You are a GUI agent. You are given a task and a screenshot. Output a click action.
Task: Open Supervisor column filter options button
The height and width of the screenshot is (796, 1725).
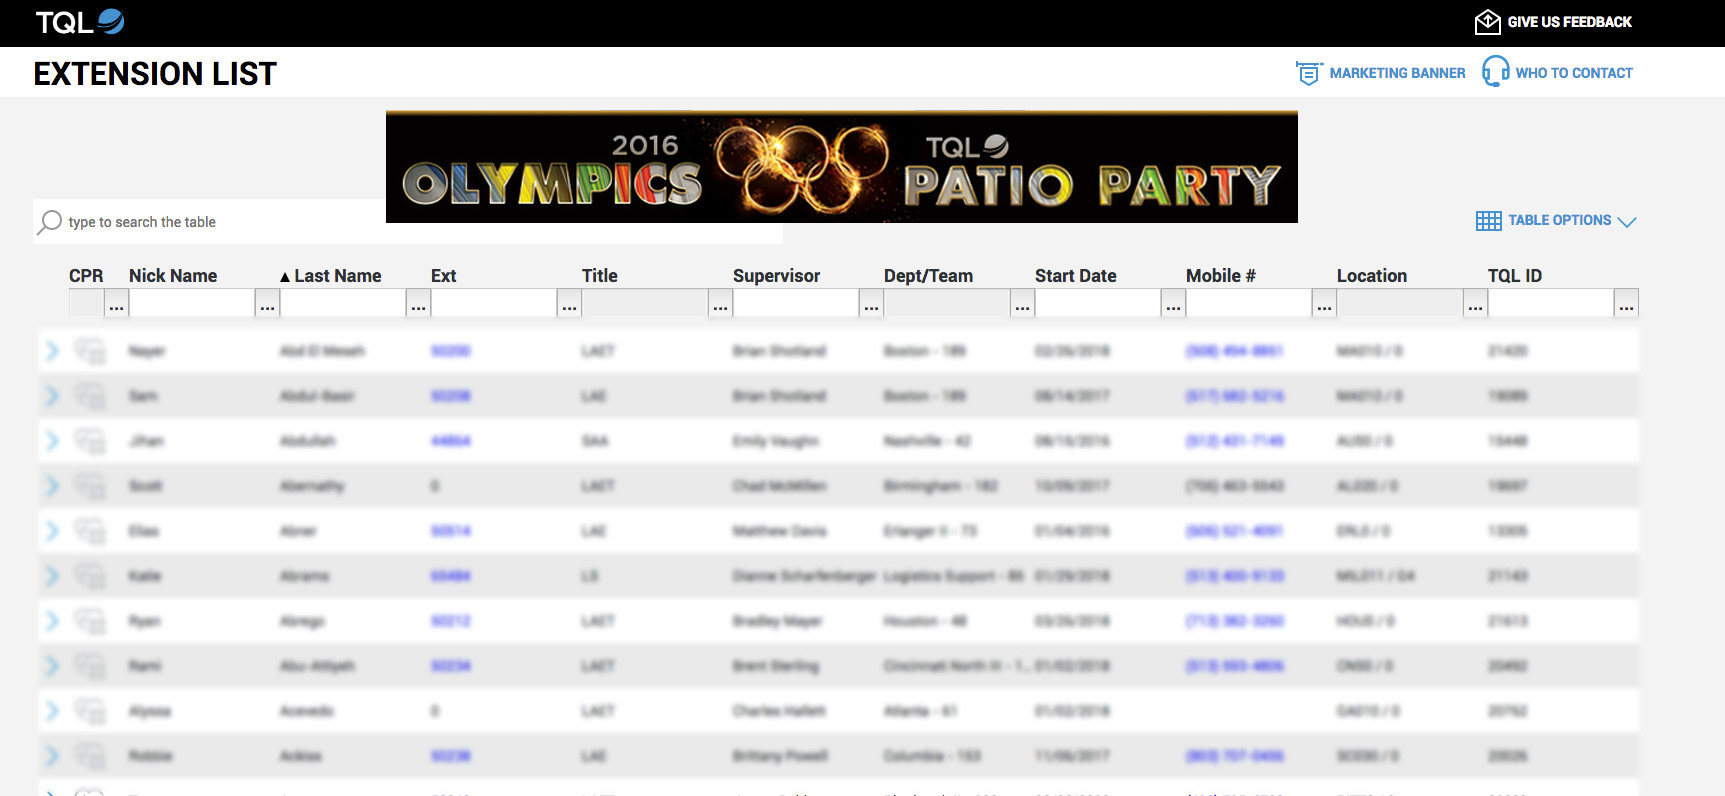(872, 303)
